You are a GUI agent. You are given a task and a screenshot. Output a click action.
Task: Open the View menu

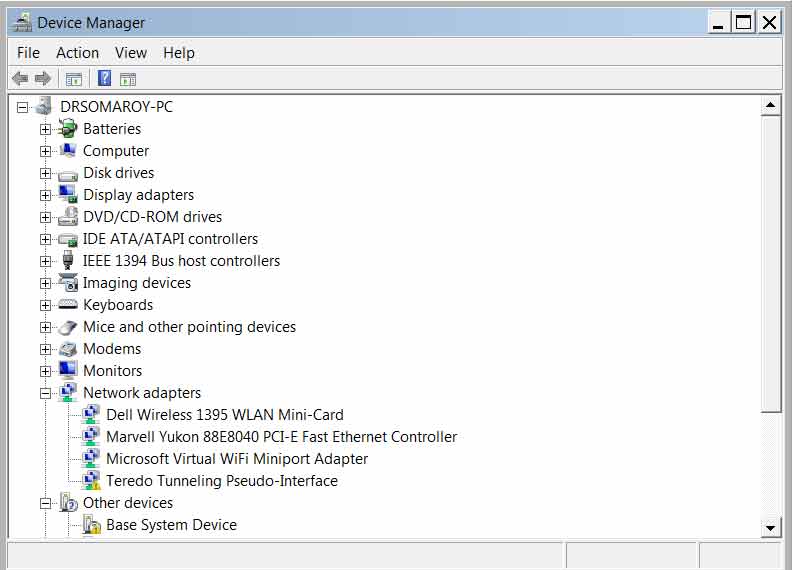(131, 53)
